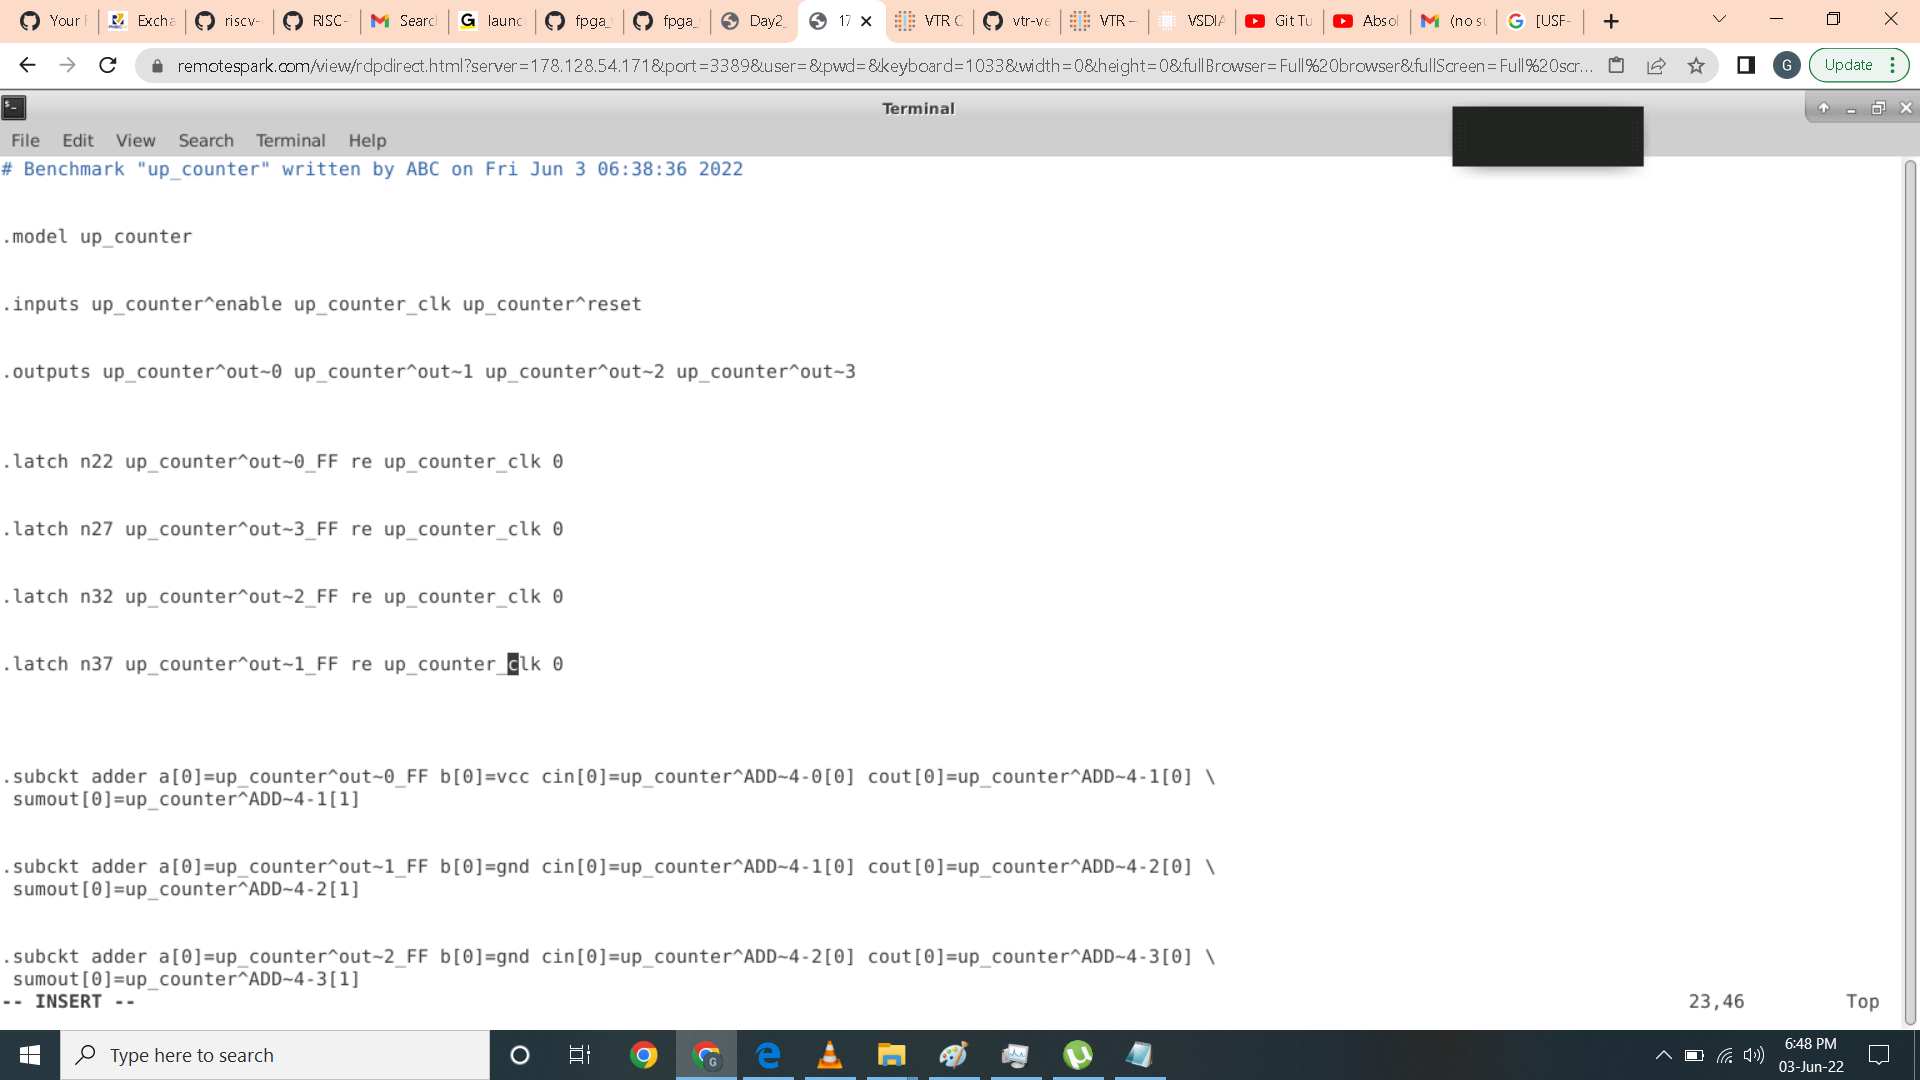Open the tab search dropdown chevron
The width and height of the screenshot is (1920, 1080).
click(x=1719, y=20)
